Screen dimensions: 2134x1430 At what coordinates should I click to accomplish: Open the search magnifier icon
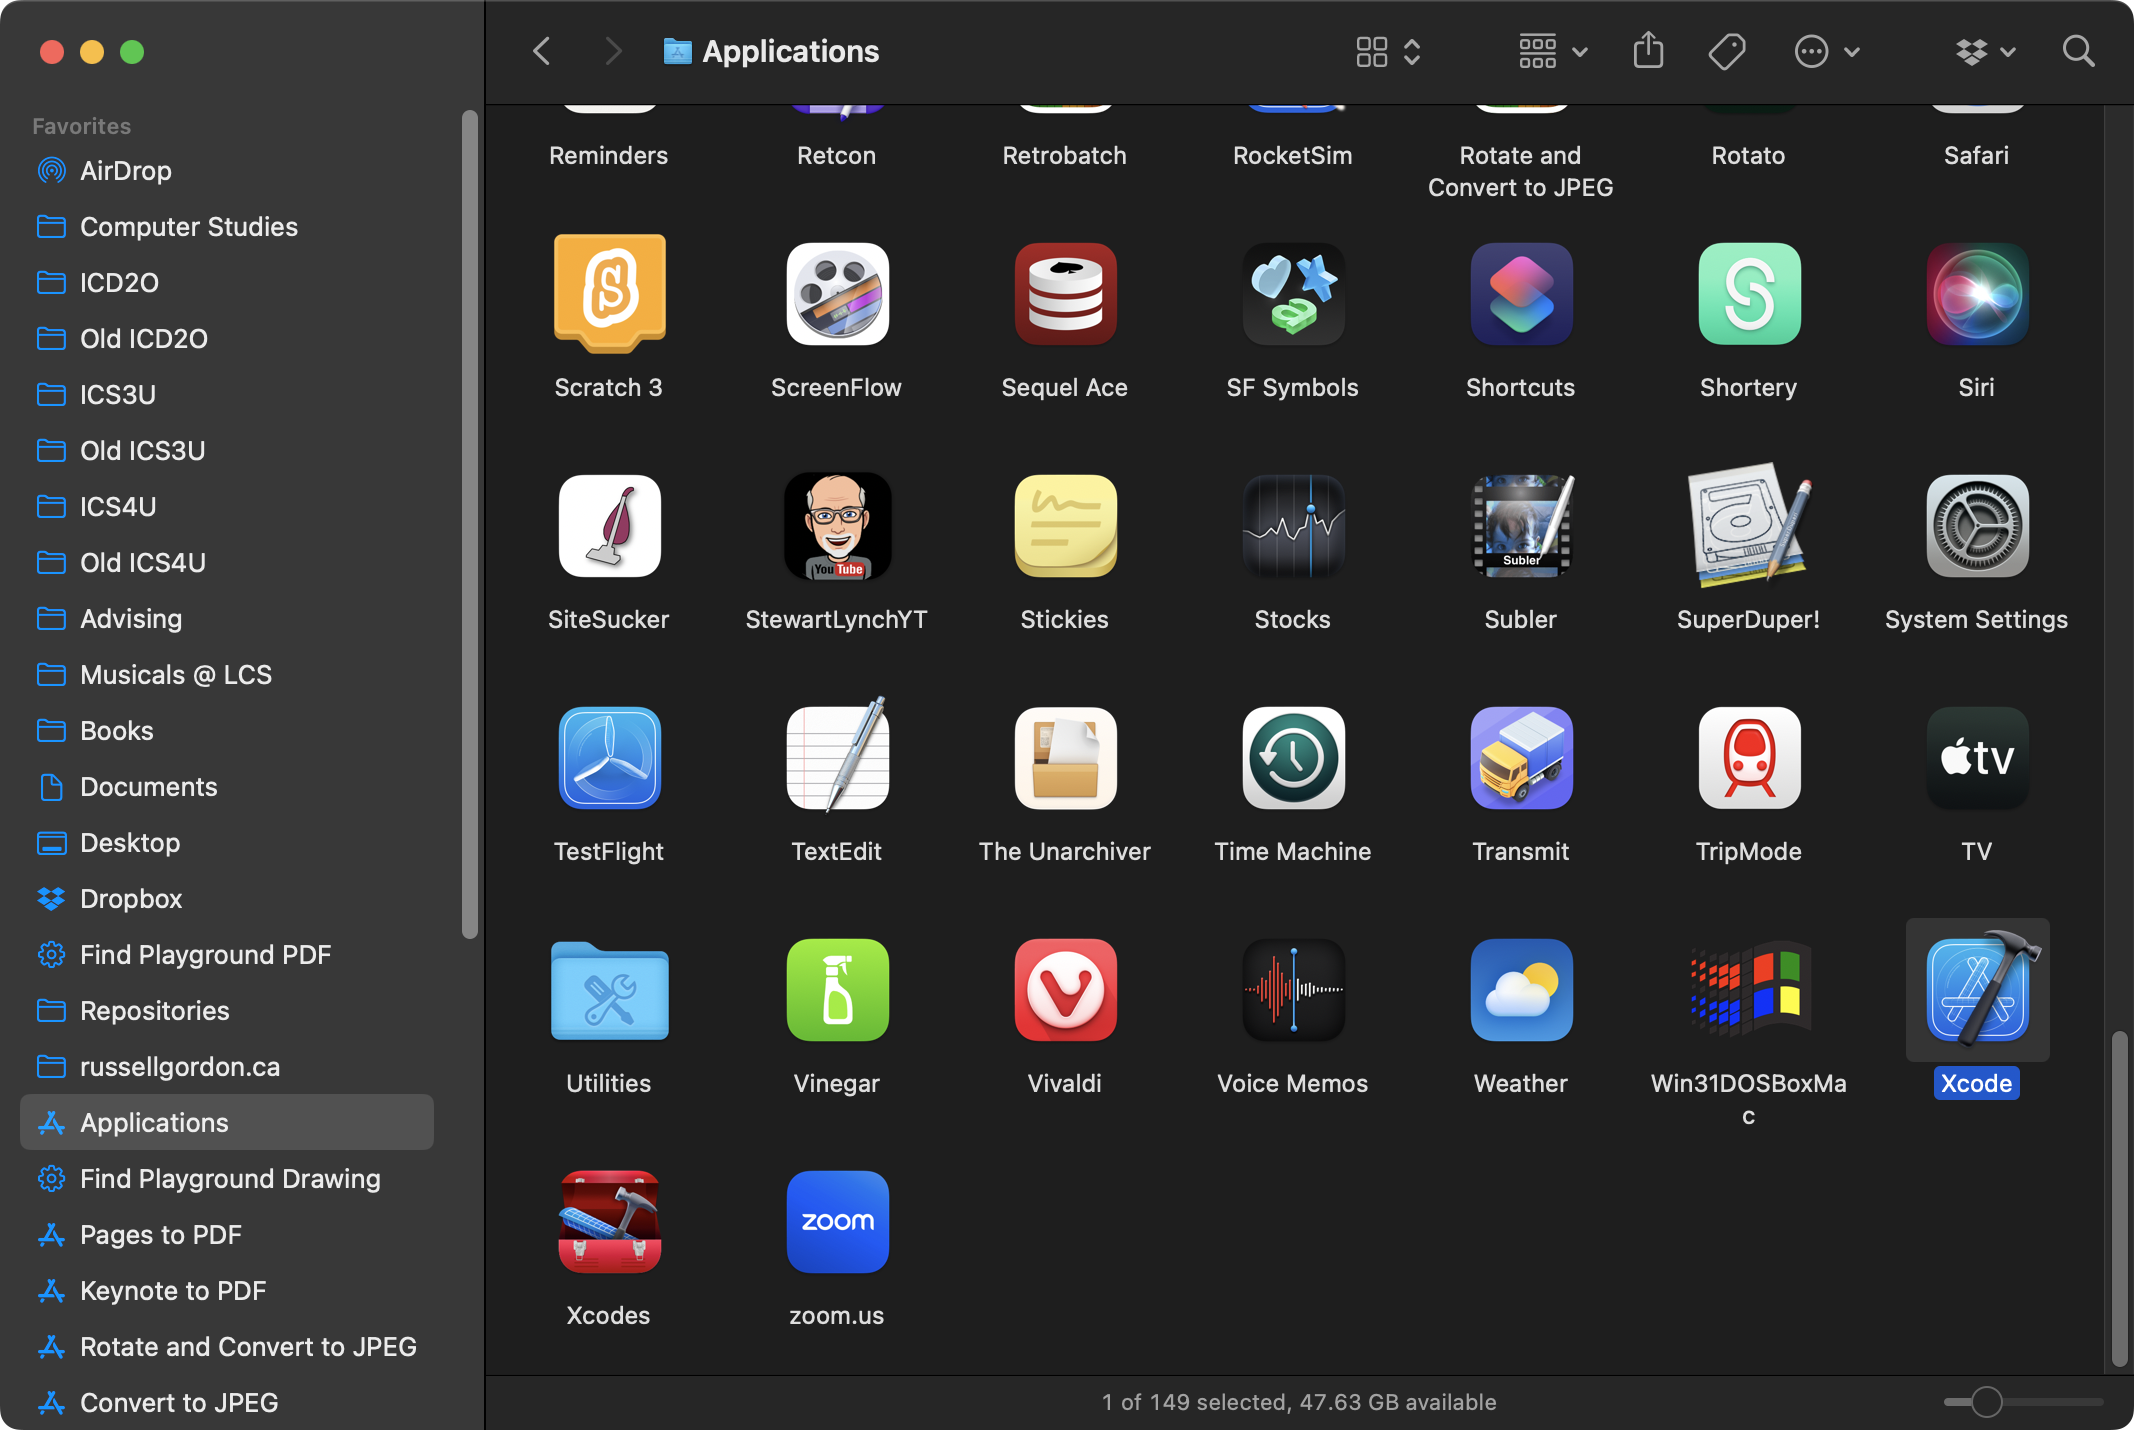click(2078, 51)
